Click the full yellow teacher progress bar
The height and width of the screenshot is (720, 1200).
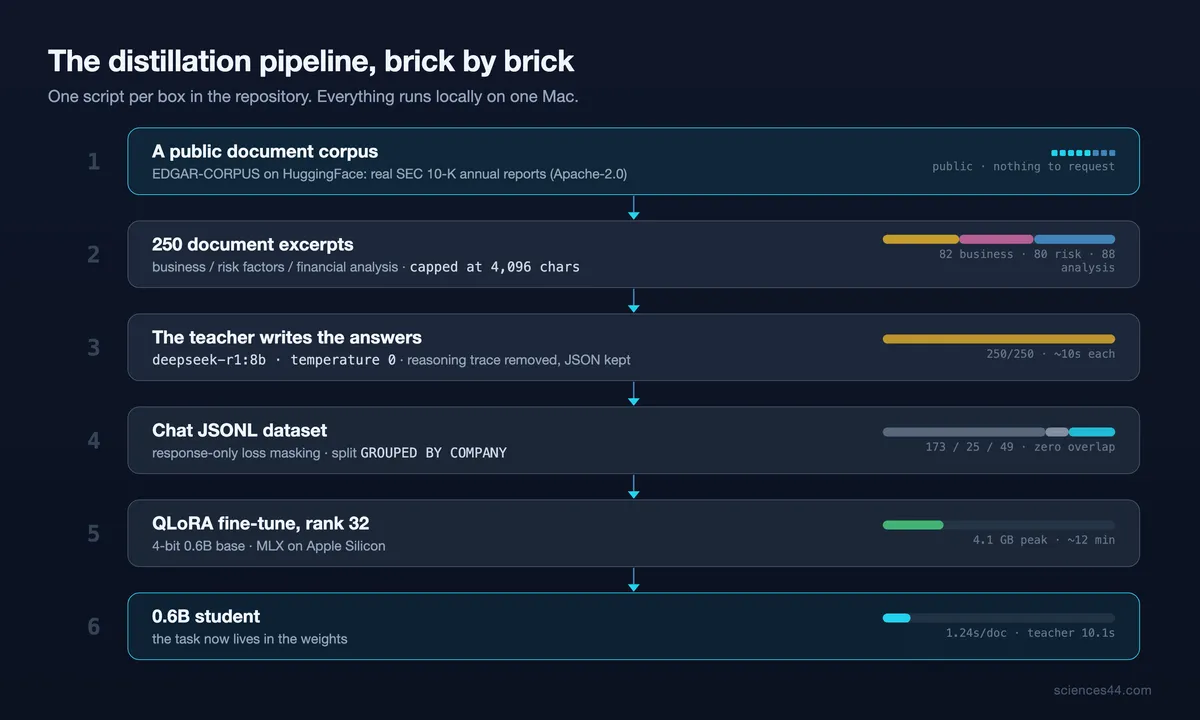pos(999,339)
